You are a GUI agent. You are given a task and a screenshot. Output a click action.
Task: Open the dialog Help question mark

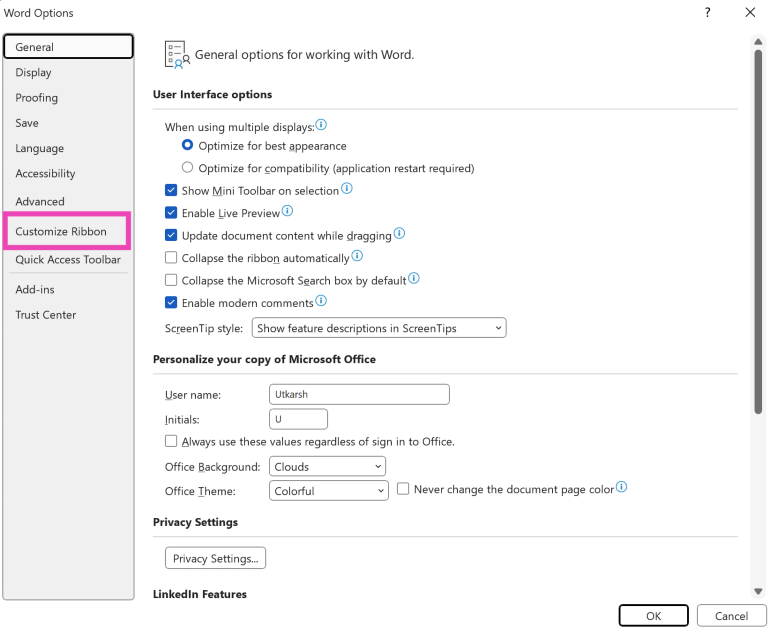click(x=708, y=13)
